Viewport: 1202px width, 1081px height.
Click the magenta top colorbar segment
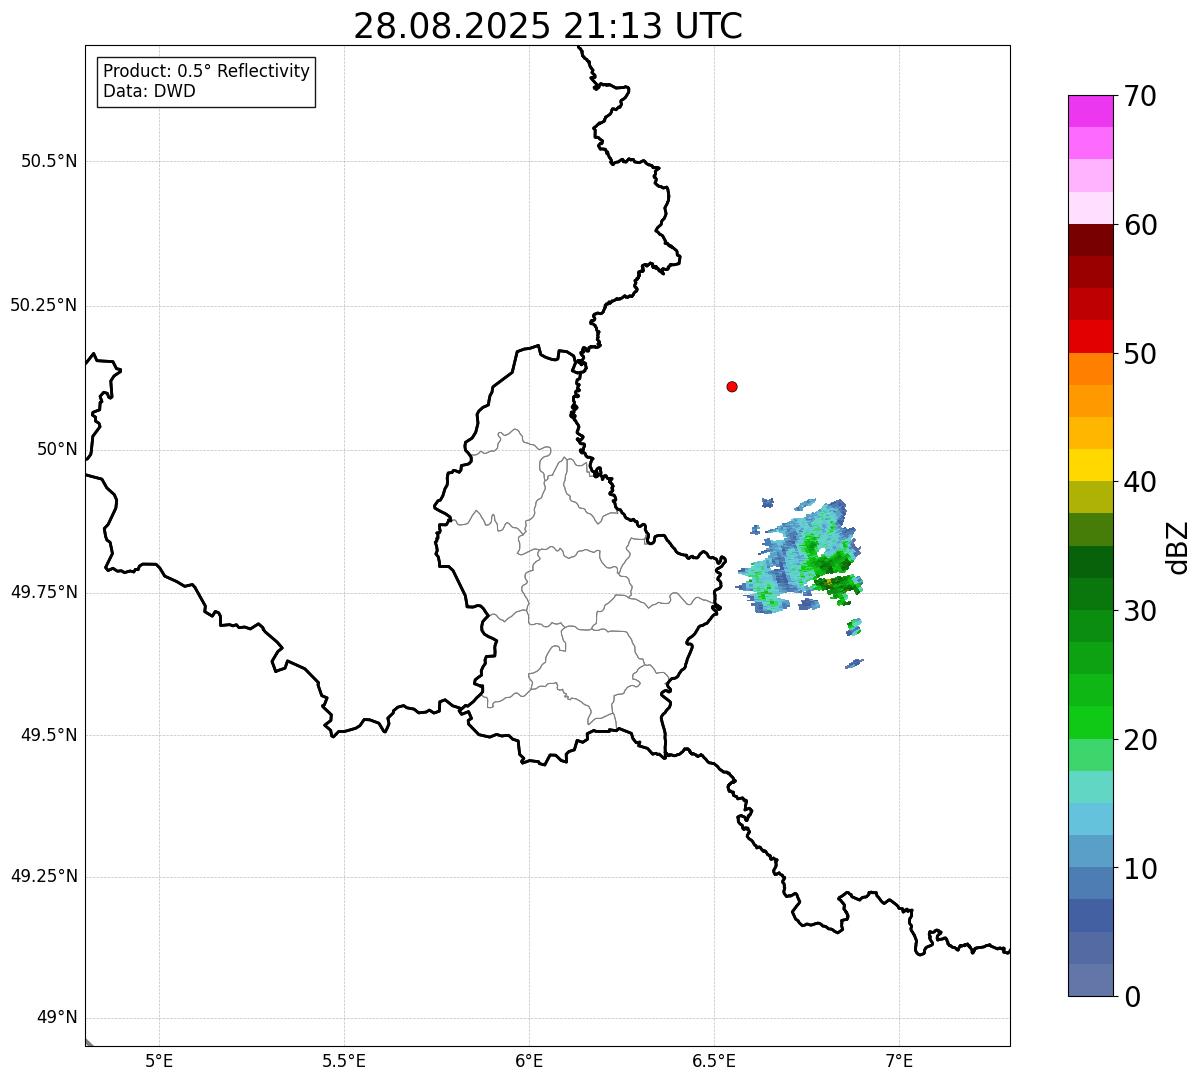1090,111
